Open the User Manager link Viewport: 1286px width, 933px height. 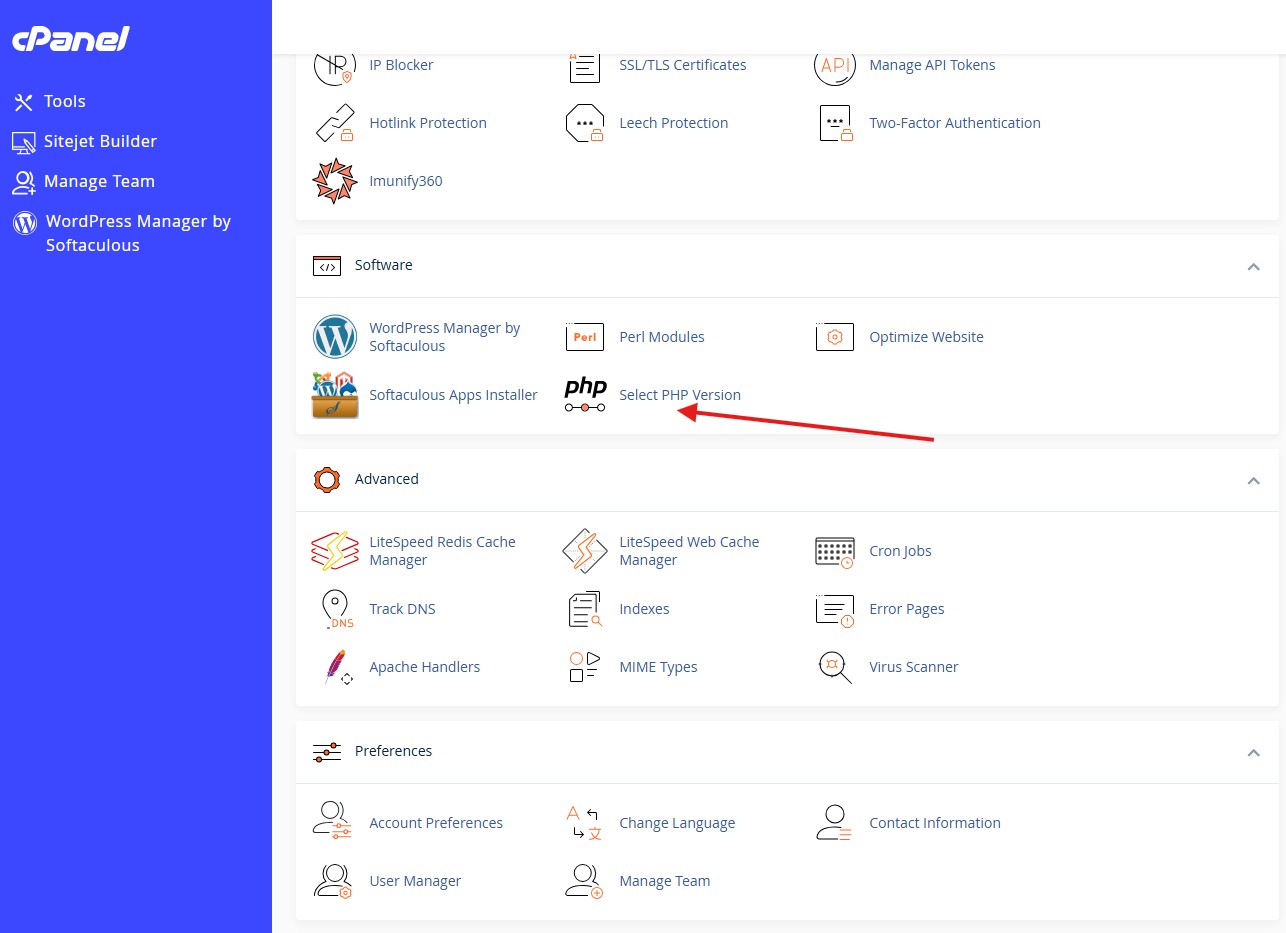(415, 881)
